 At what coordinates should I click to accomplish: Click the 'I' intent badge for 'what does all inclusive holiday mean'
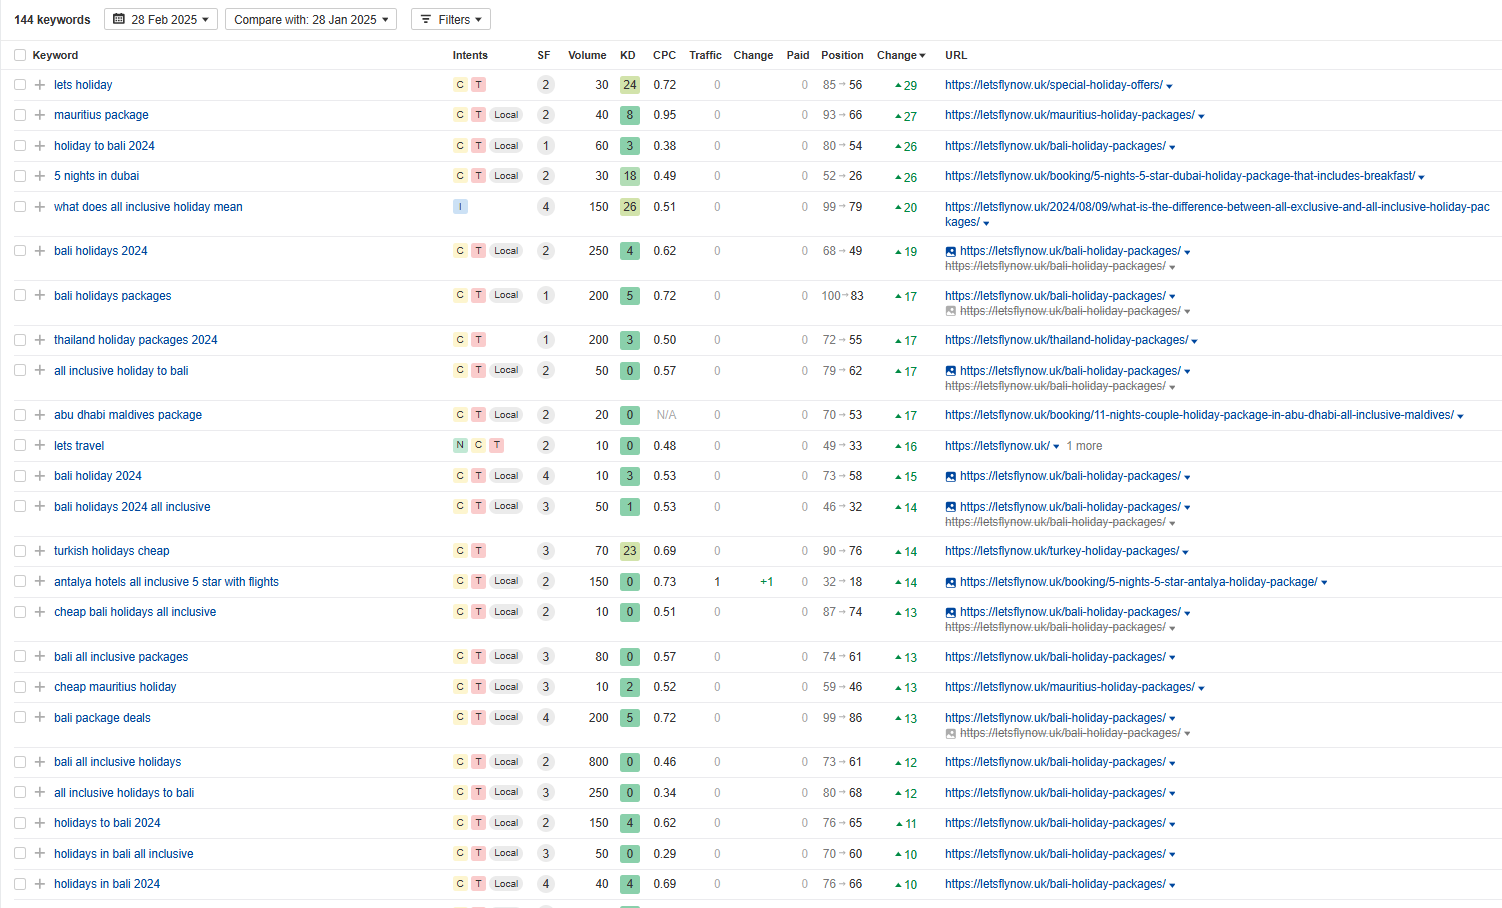[460, 207]
